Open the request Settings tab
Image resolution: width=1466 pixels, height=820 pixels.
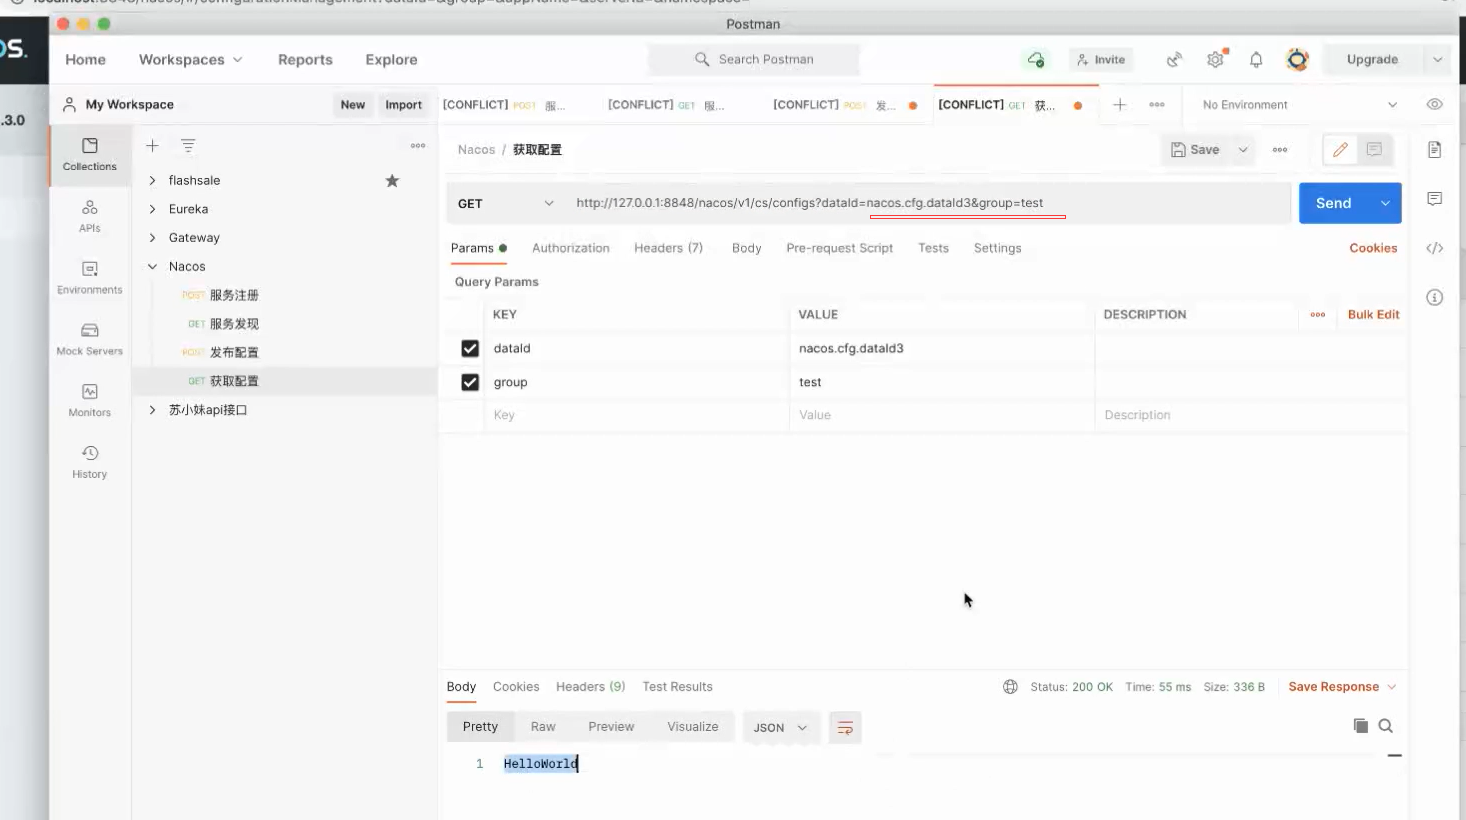(998, 248)
